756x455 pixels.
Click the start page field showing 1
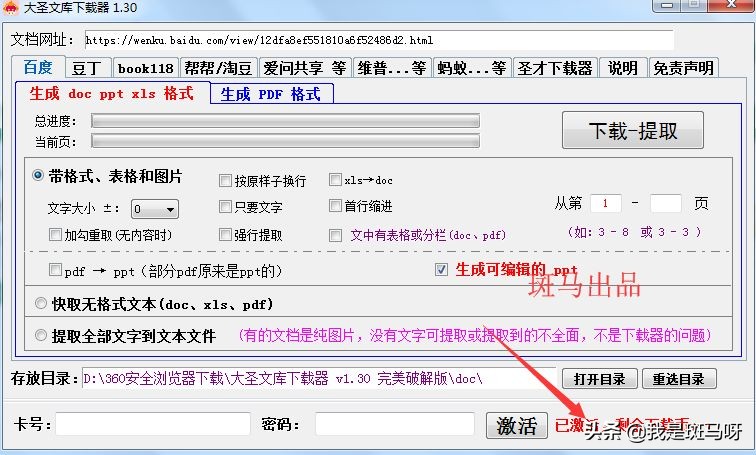click(x=606, y=203)
